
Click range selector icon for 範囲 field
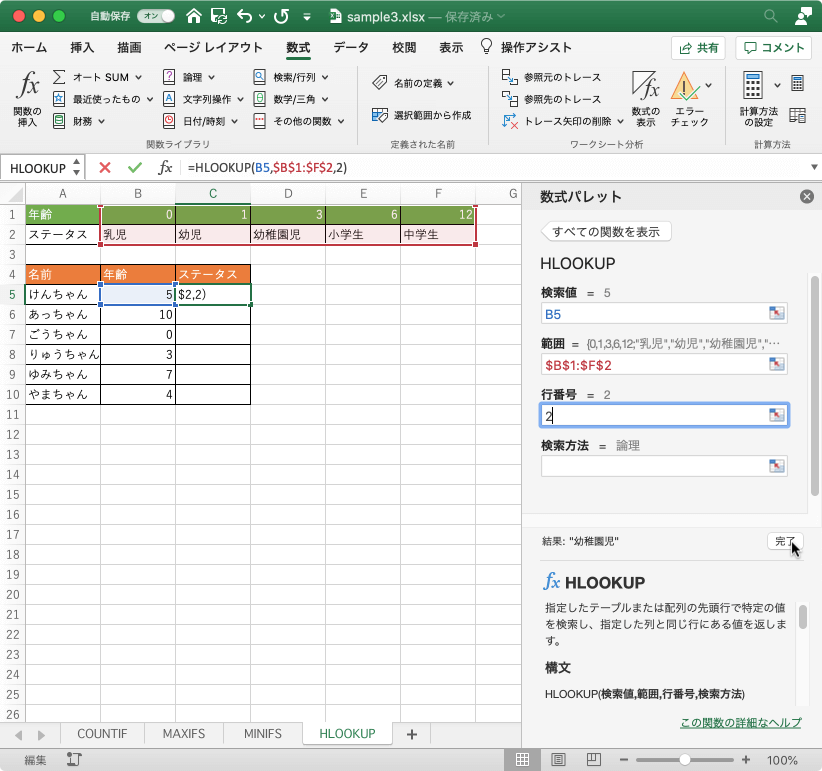click(776, 364)
